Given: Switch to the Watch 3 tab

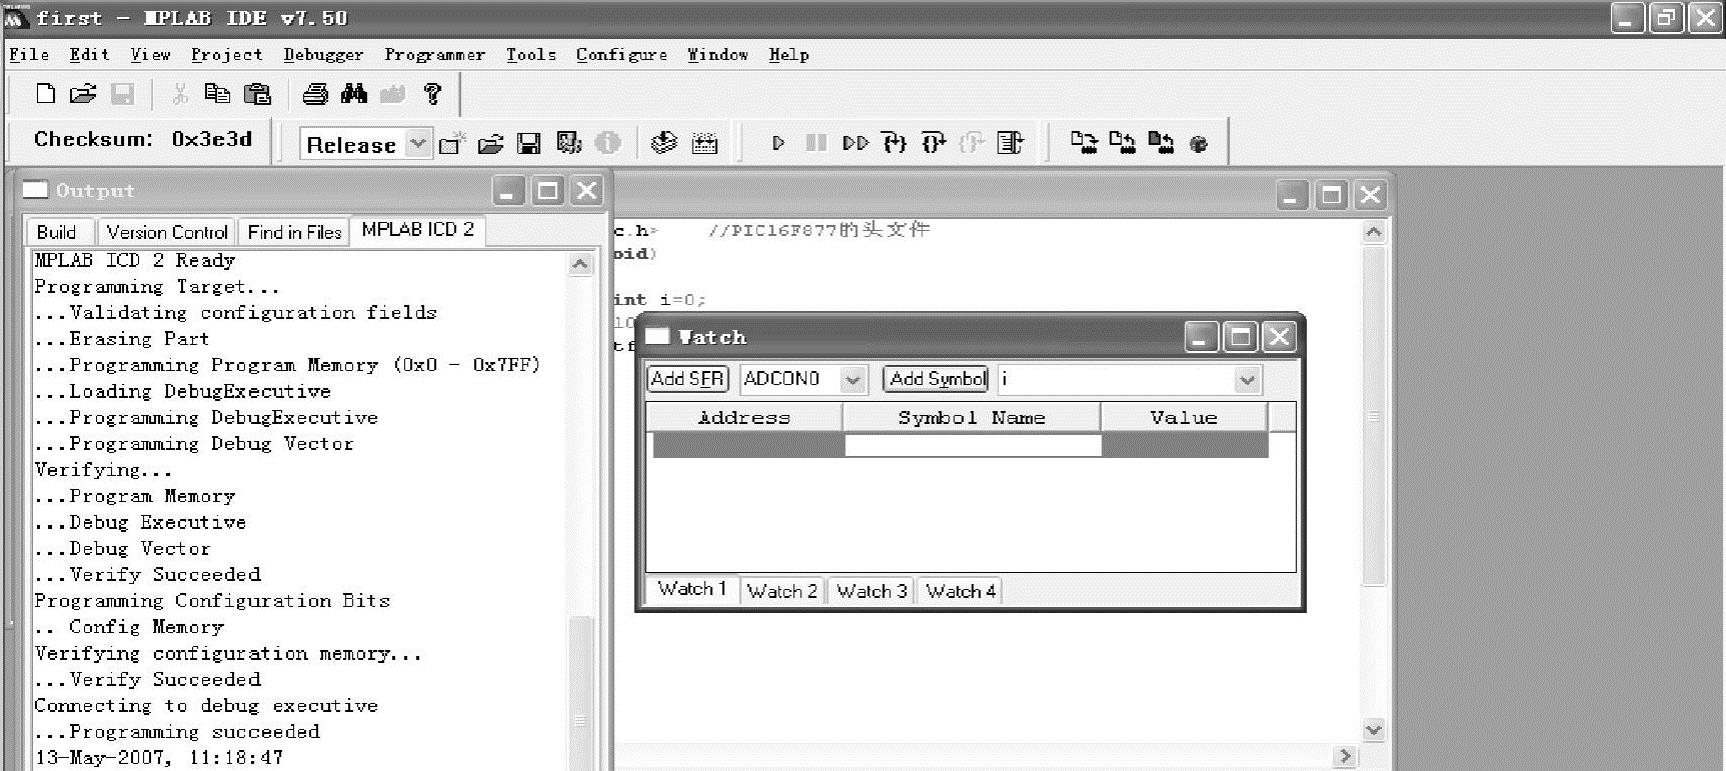Looking at the screenshot, I should (871, 591).
